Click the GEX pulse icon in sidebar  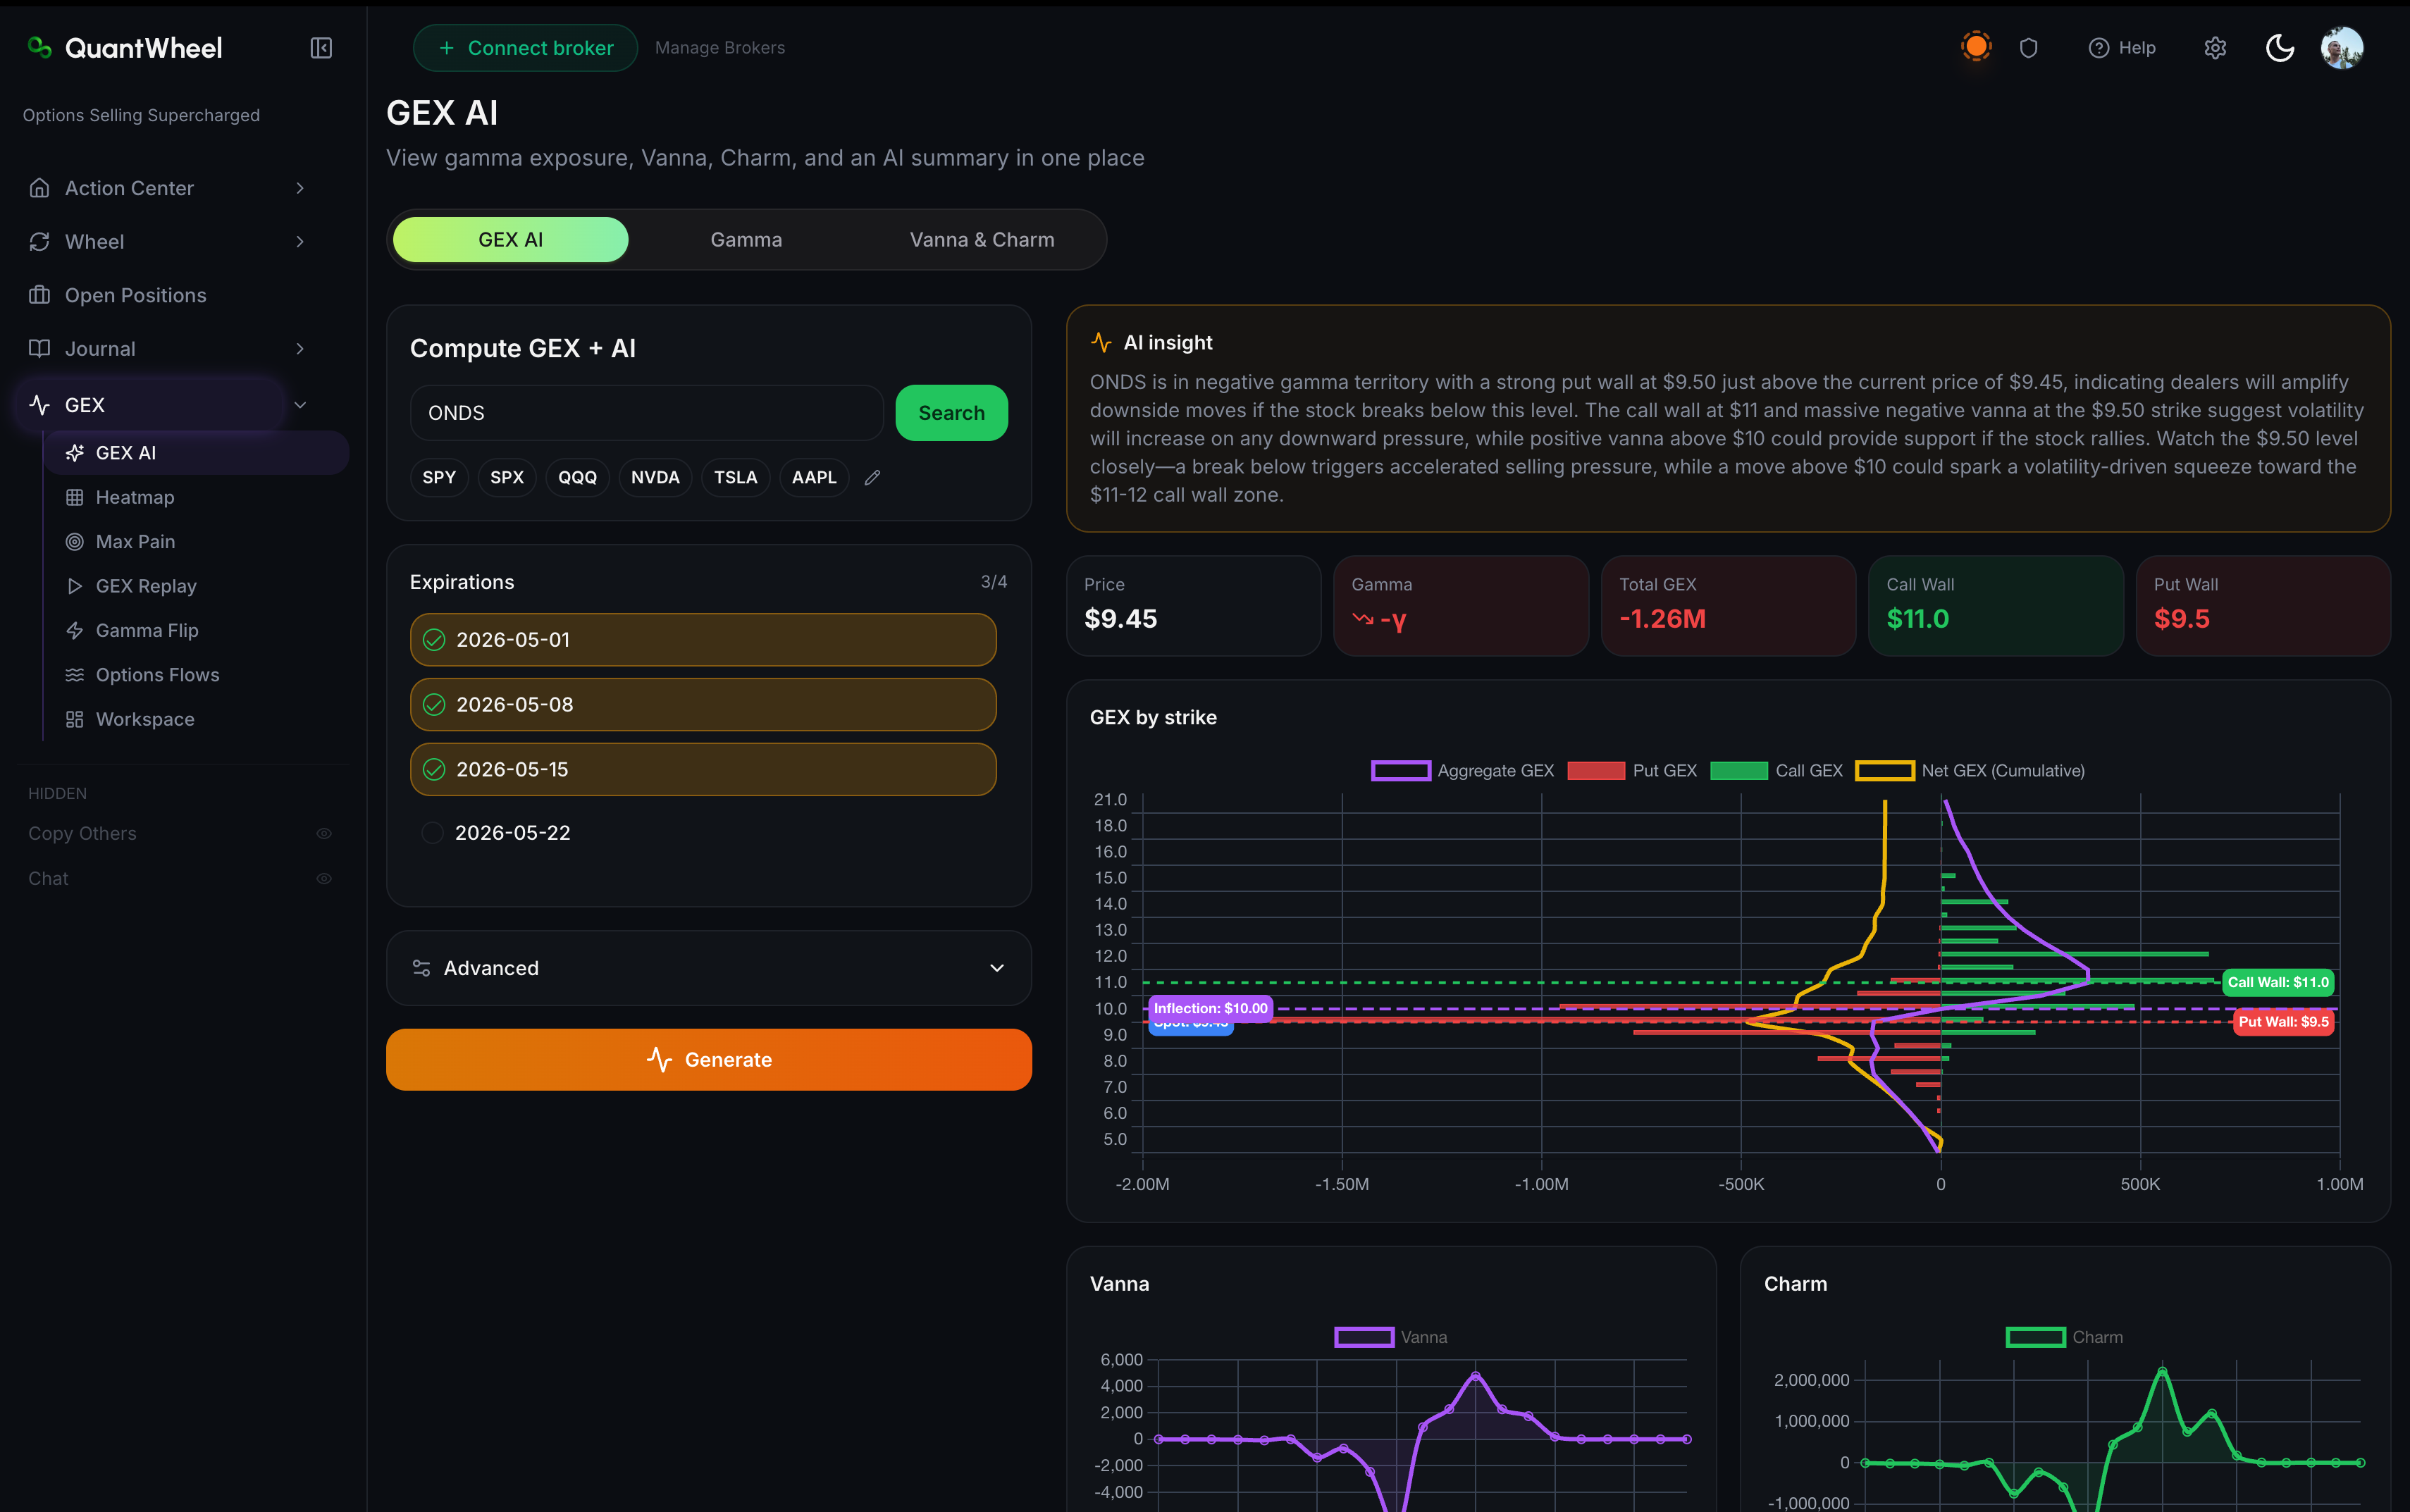point(40,405)
